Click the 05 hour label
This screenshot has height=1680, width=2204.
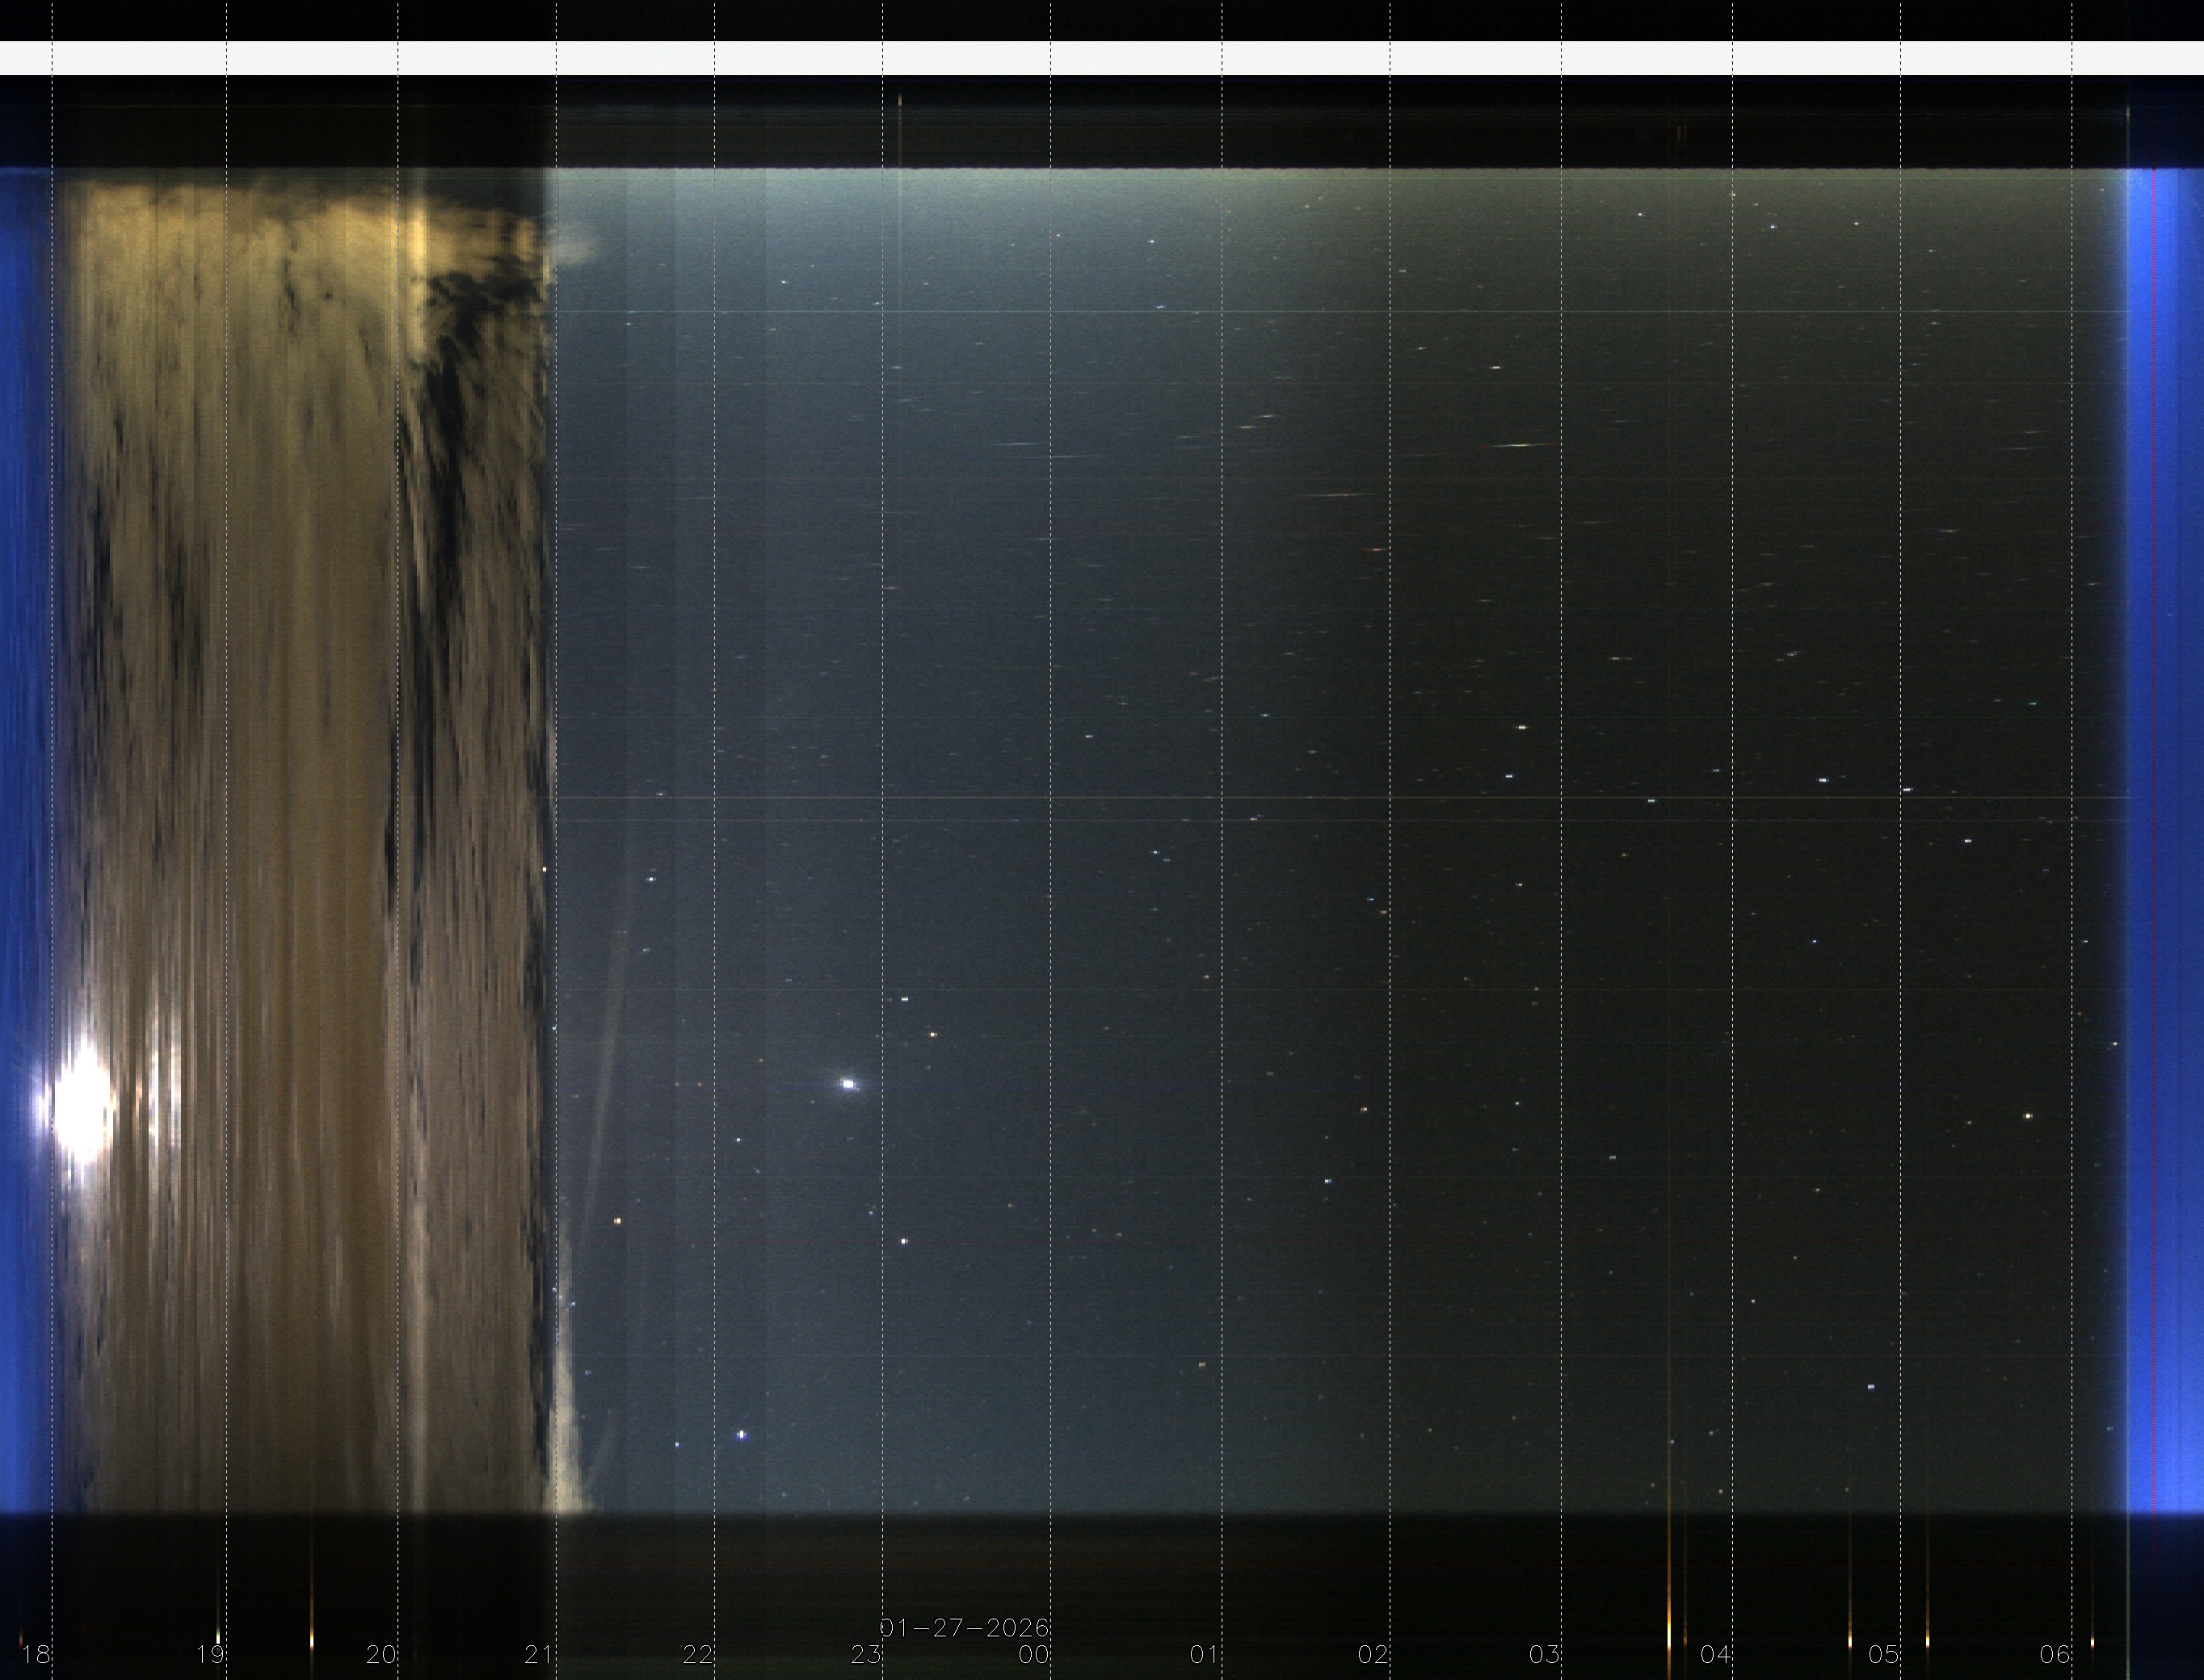1884,1654
